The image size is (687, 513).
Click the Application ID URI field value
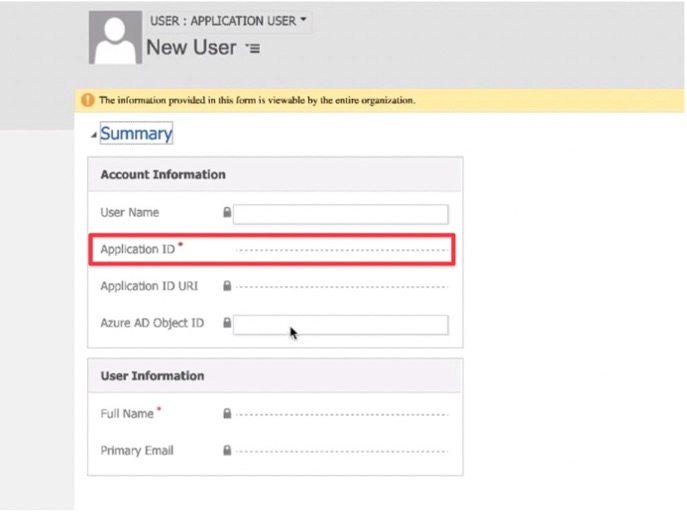click(341, 287)
